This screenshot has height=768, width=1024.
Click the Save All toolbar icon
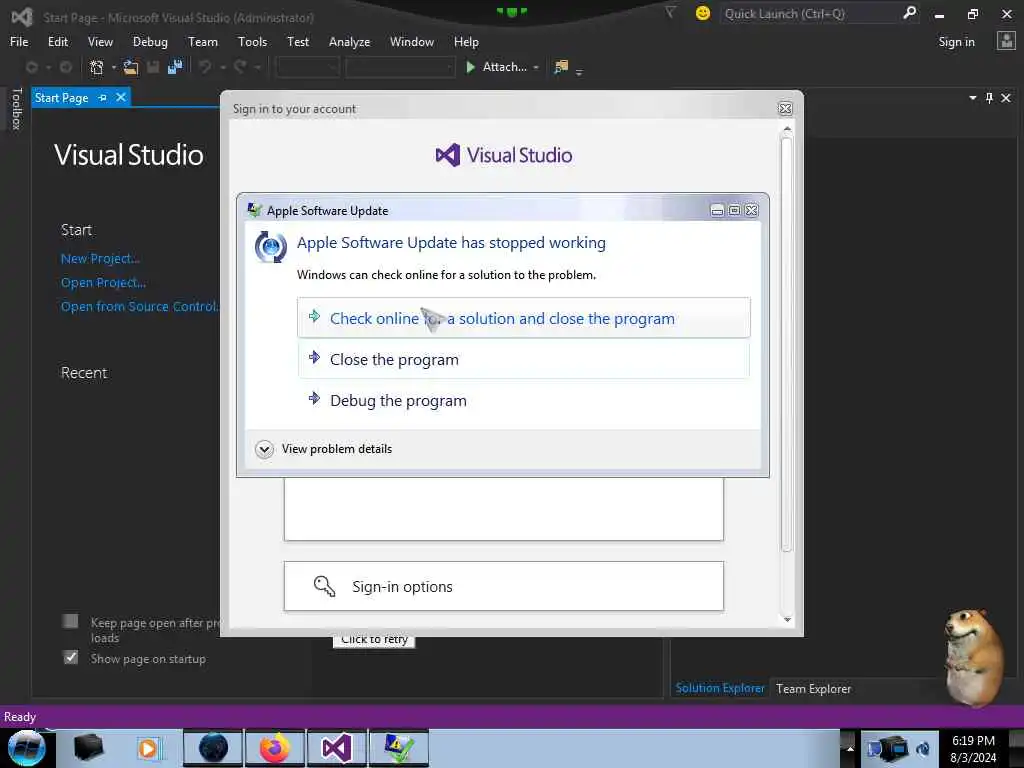click(175, 67)
